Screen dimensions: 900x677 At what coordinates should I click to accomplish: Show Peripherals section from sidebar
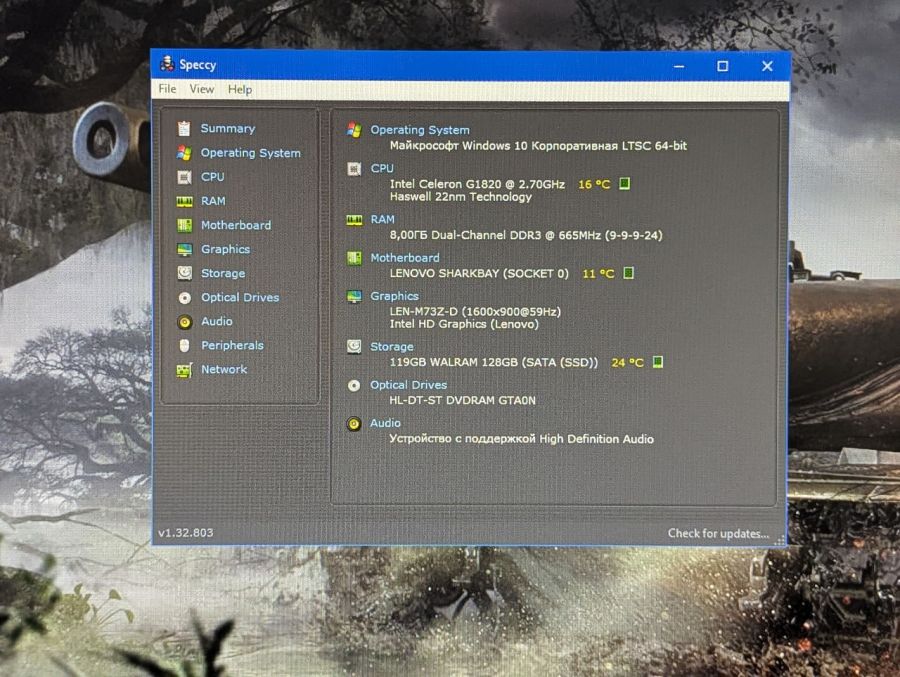click(x=232, y=346)
